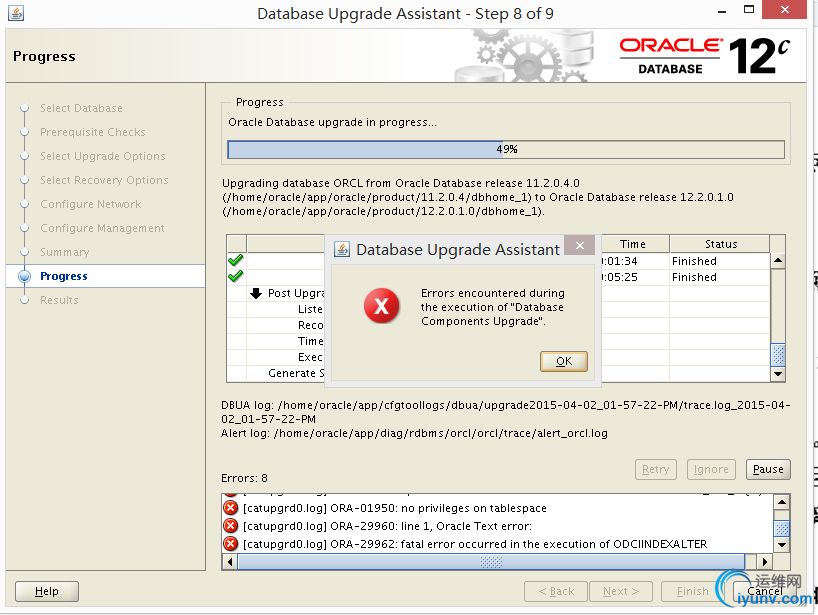The height and width of the screenshot is (615, 818).
Task: Click first green checkmark in steps table
Action: click(x=236, y=260)
